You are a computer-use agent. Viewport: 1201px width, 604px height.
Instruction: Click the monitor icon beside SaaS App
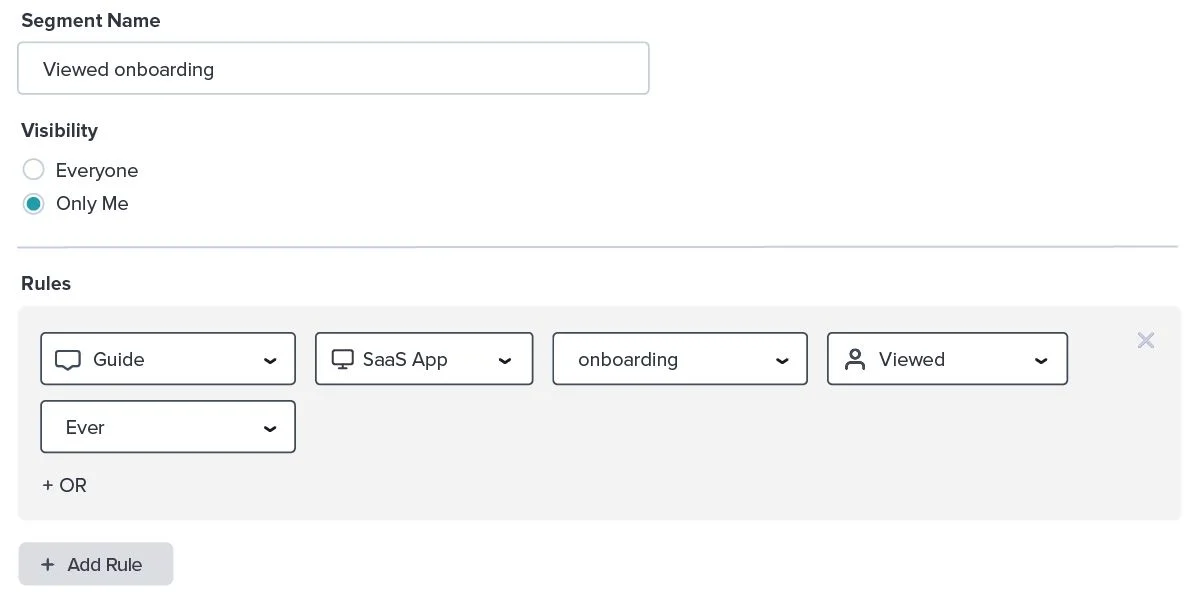(343, 359)
